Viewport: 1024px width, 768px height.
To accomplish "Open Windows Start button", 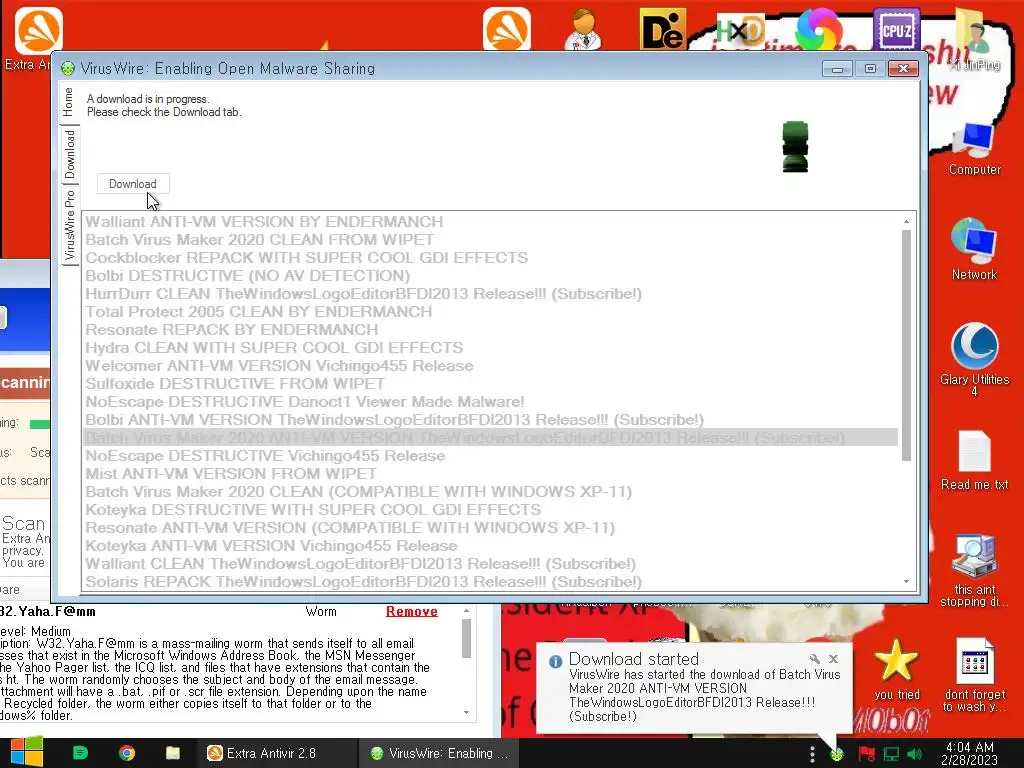I will (x=27, y=752).
